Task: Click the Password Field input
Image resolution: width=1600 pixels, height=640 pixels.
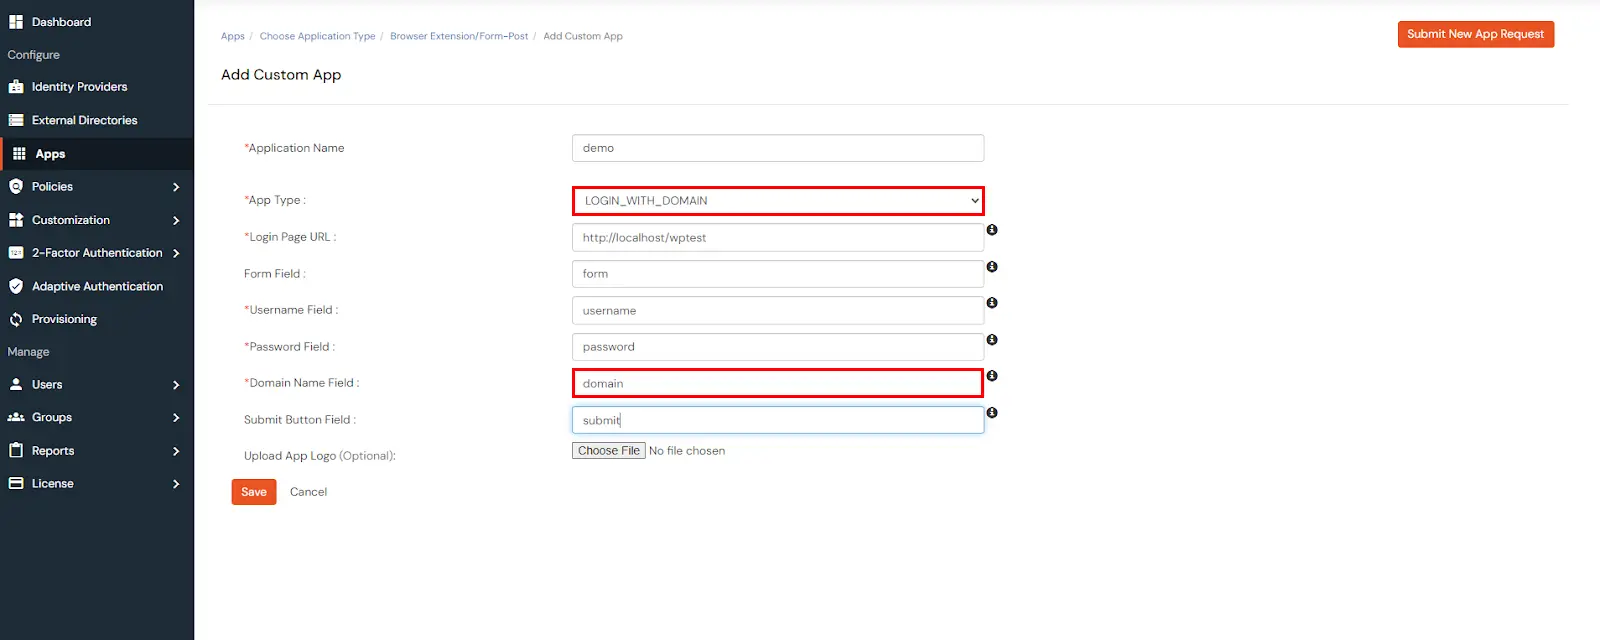Action: click(778, 347)
